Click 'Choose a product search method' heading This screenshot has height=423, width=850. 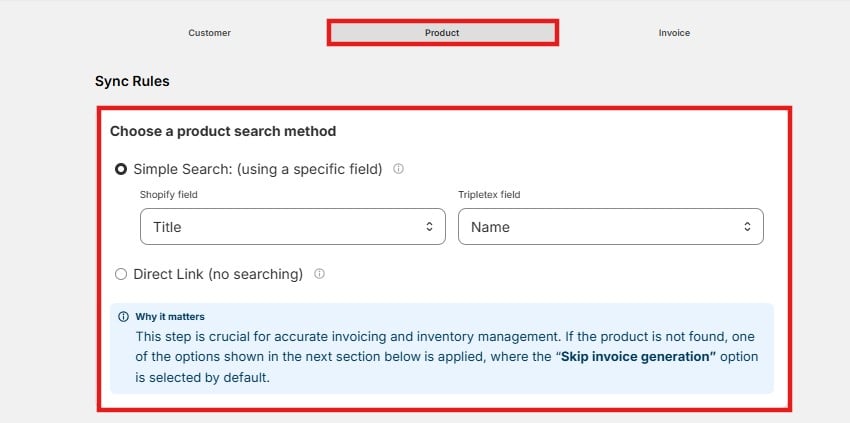tap(223, 131)
